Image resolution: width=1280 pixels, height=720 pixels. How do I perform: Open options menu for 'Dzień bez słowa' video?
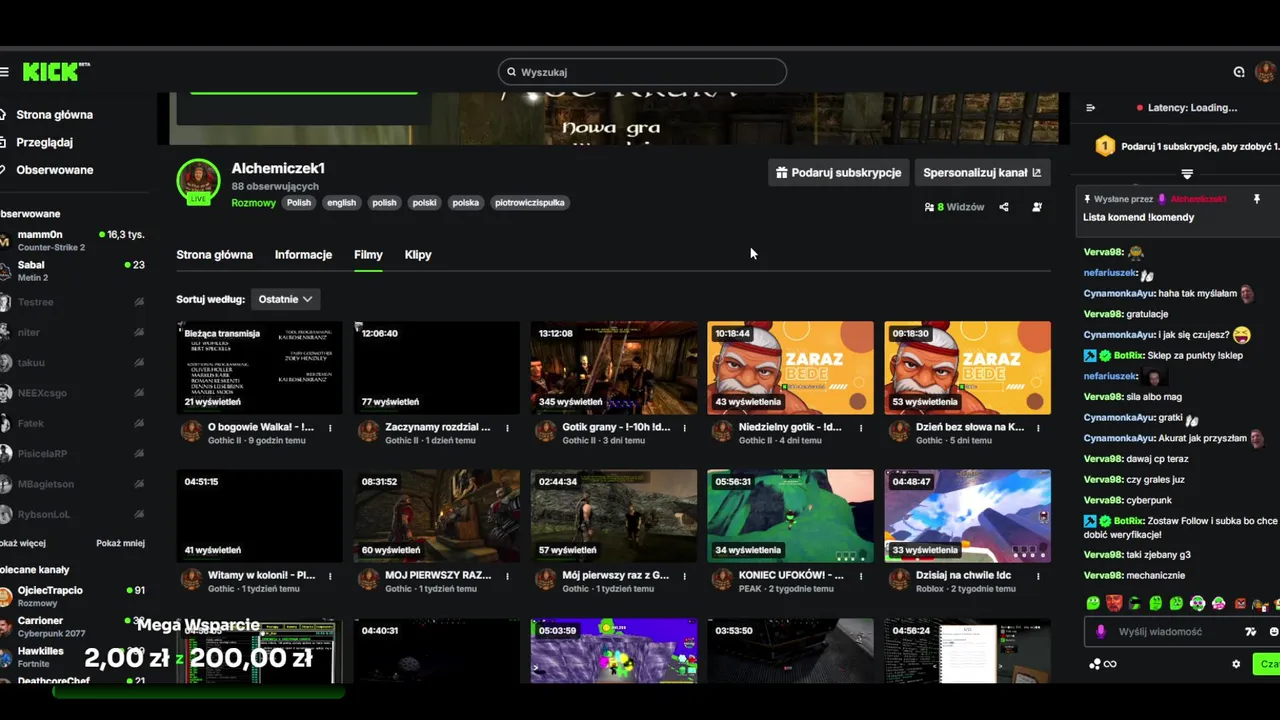click(x=1038, y=428)
